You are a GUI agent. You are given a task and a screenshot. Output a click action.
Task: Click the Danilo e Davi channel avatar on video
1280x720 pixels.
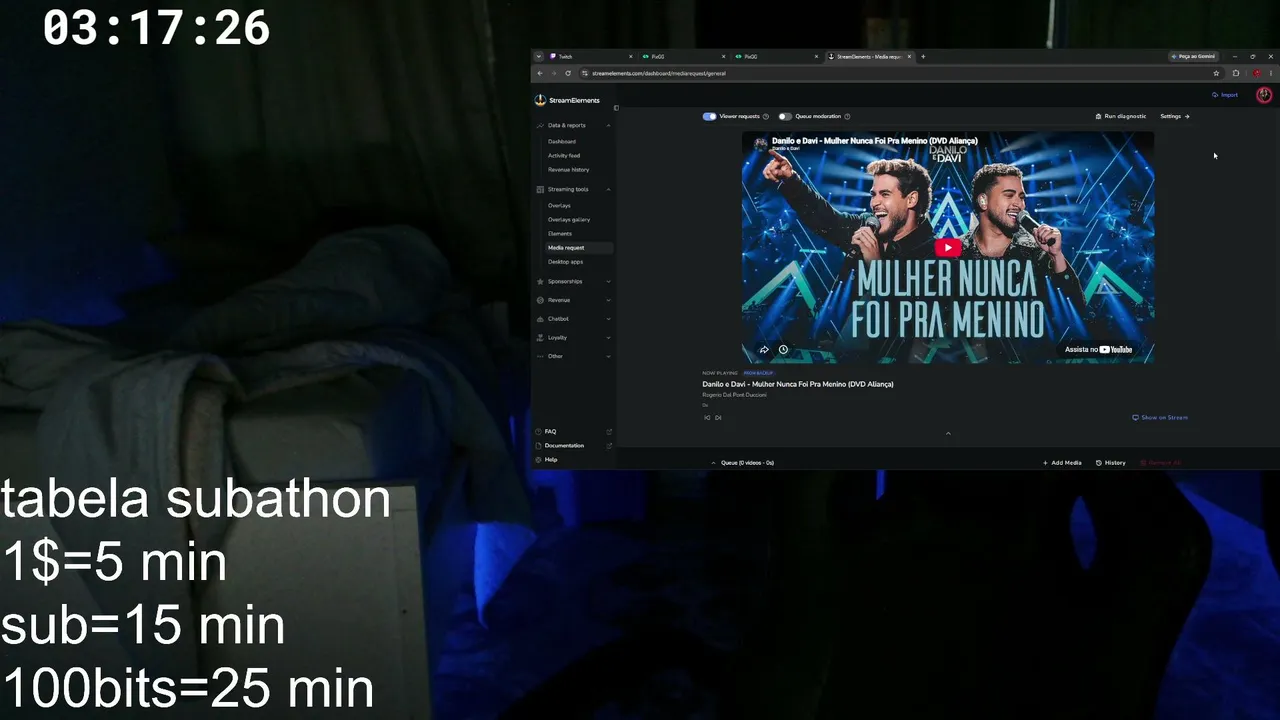760,144
